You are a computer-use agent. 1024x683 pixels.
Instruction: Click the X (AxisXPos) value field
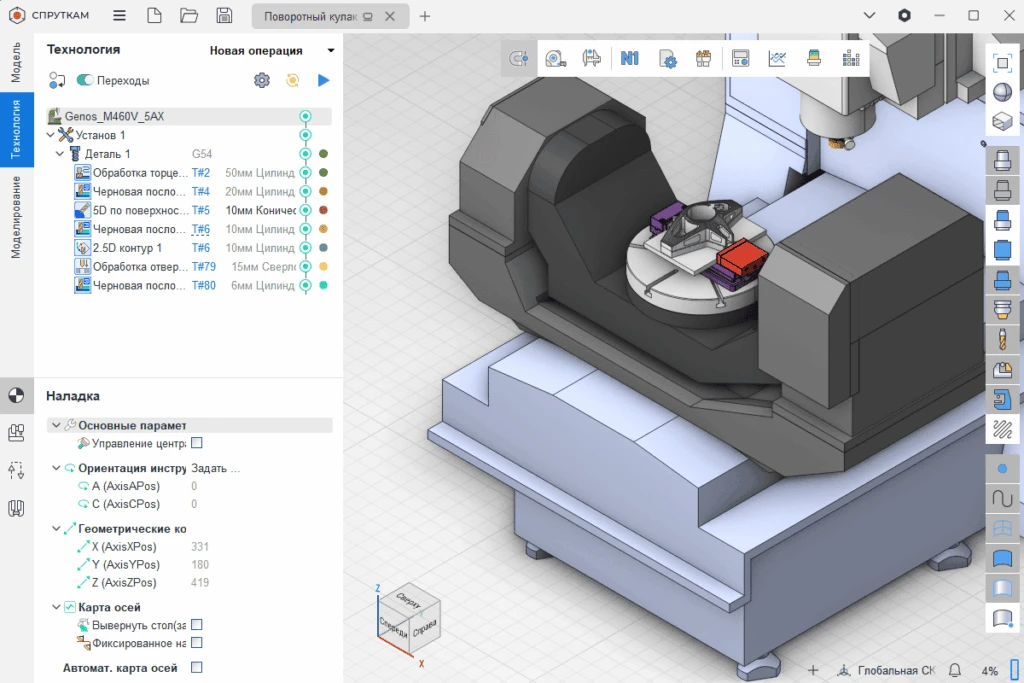(200, 547)
